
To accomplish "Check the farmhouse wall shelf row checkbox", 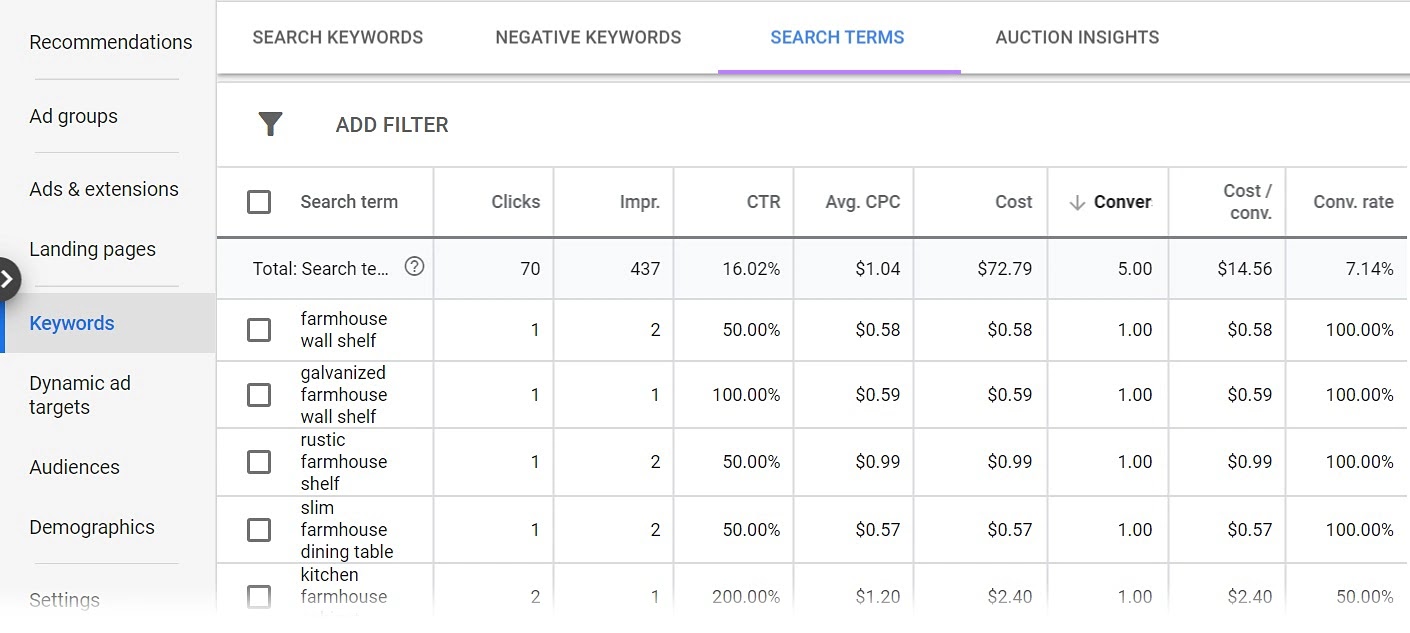I will [x=259, y=330].
